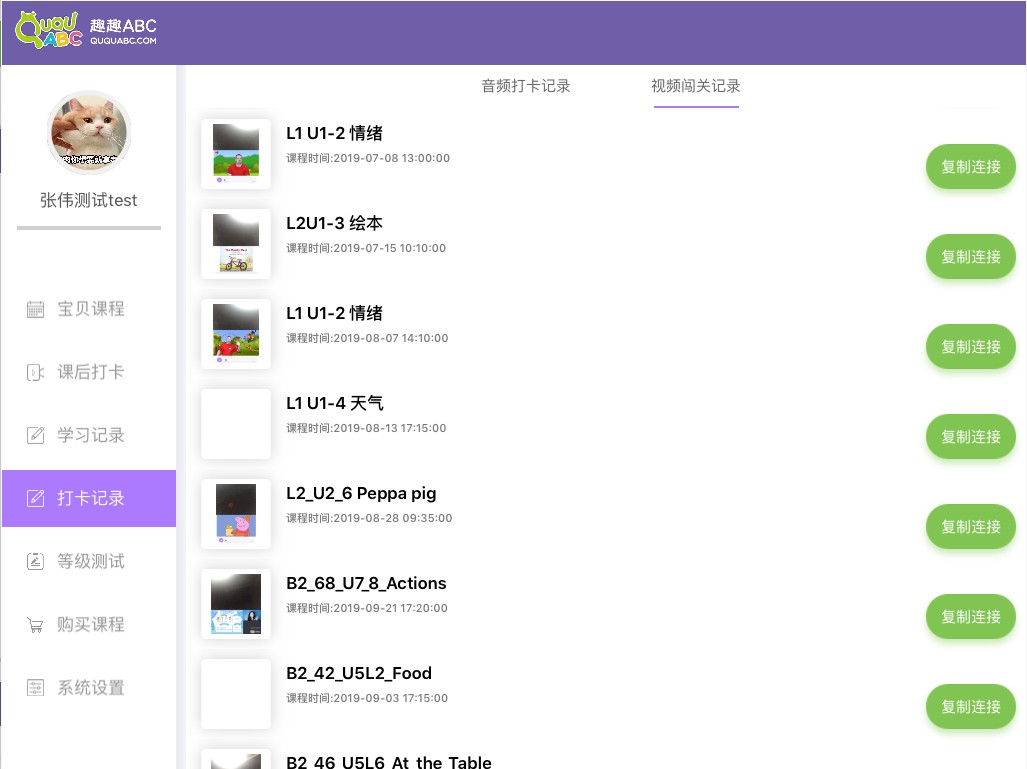Click the test icon beside 等级测试

(35, 561)
